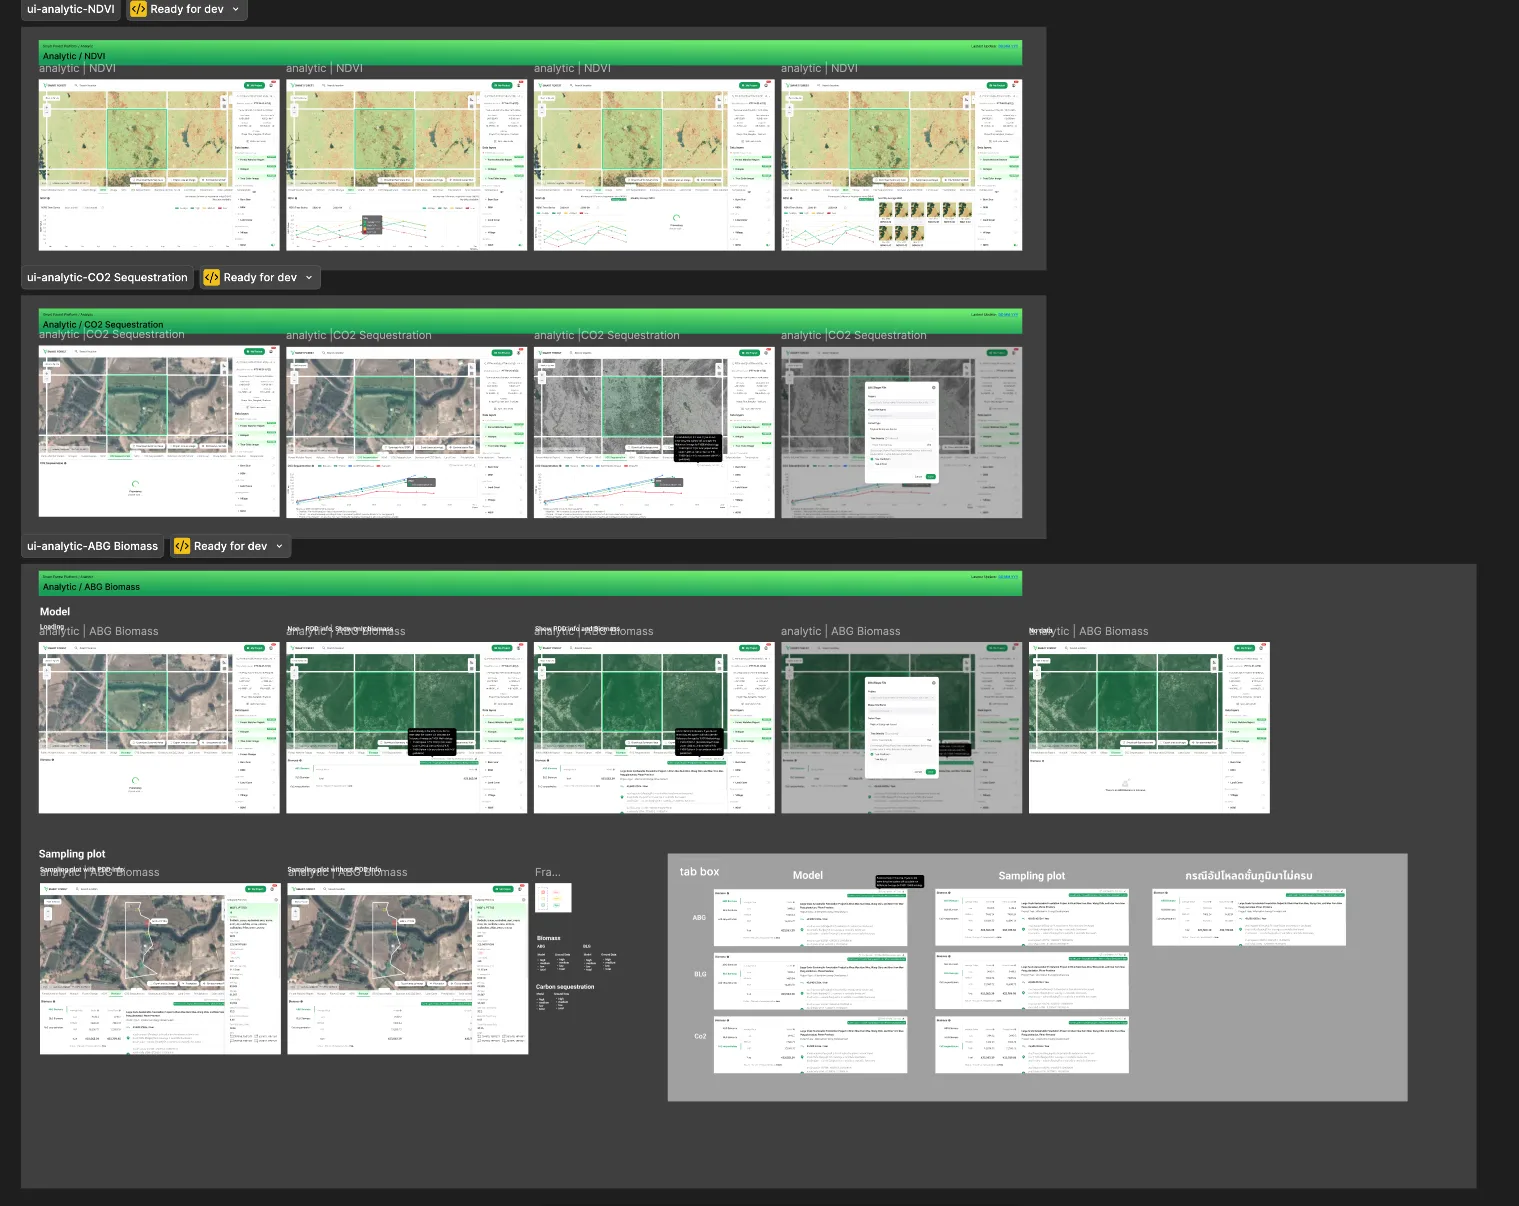Click the code icon beside ui-analytic-NDVI
1519x1206 pixels.
coord(139,9)
